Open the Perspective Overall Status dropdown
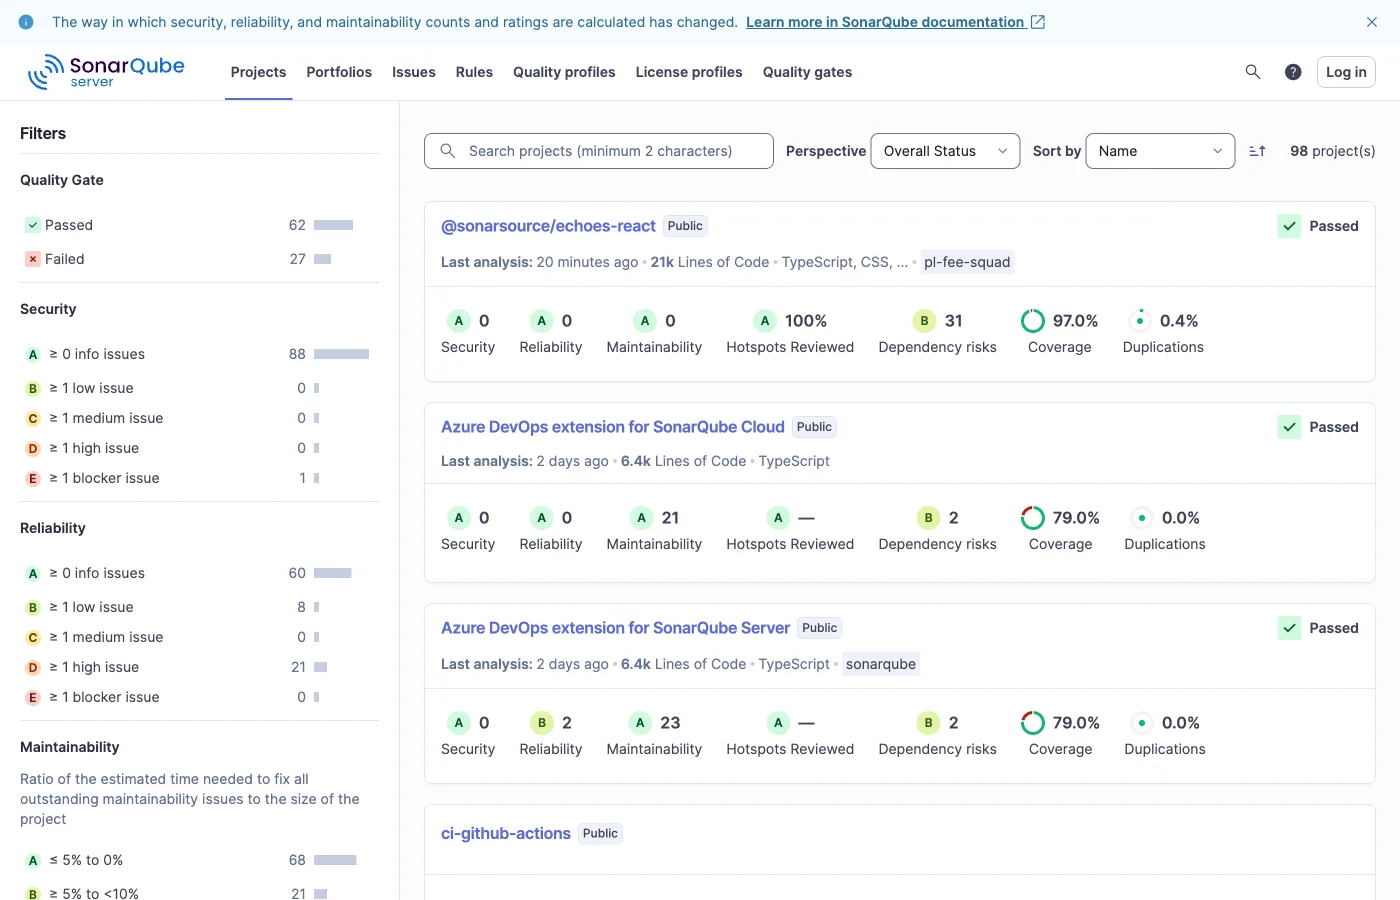 click(944, 150)
